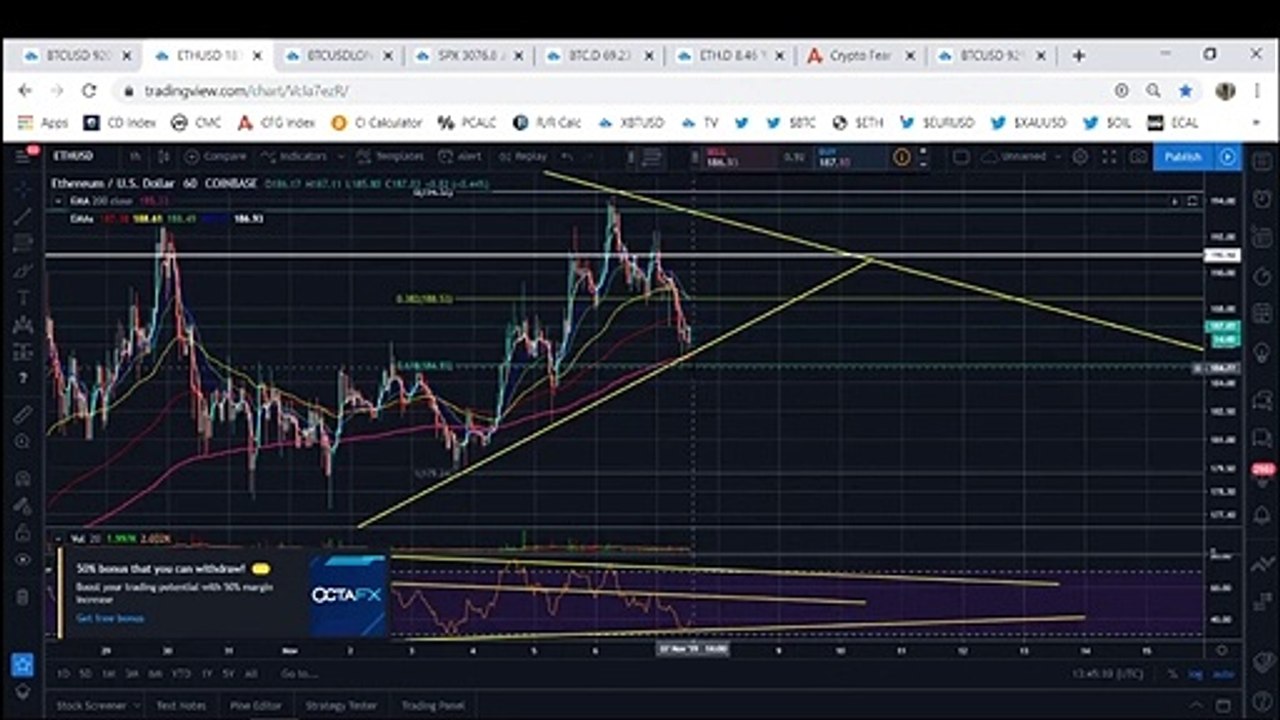Select the crosshair cursor tool

tap(23, 189)
